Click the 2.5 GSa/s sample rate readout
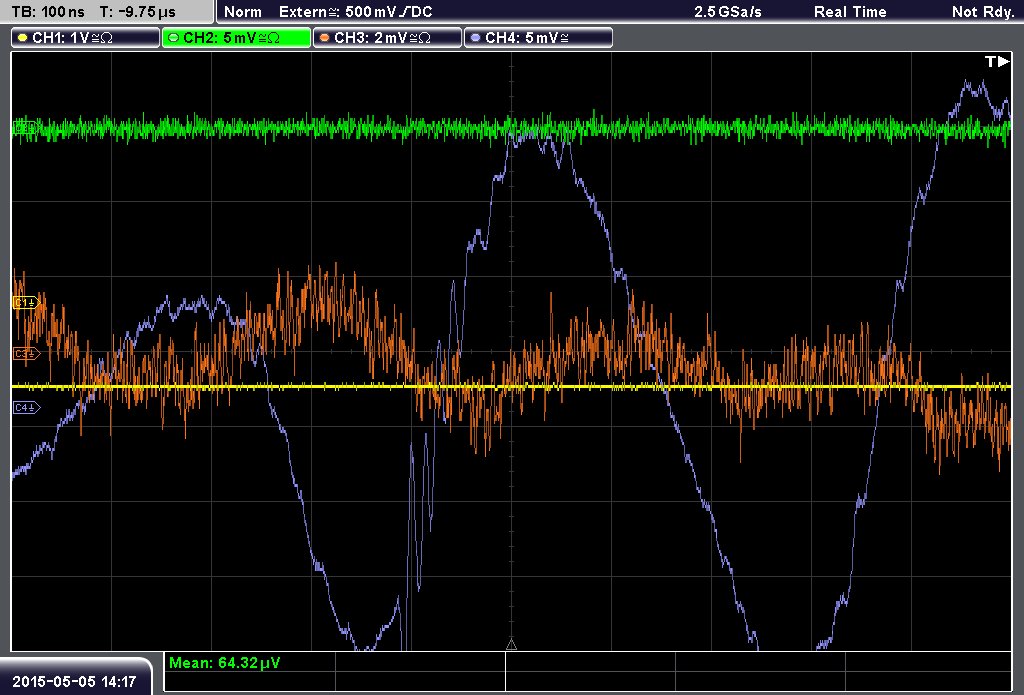The height and width of the screenshot is (695, 1024). (728, 12)
